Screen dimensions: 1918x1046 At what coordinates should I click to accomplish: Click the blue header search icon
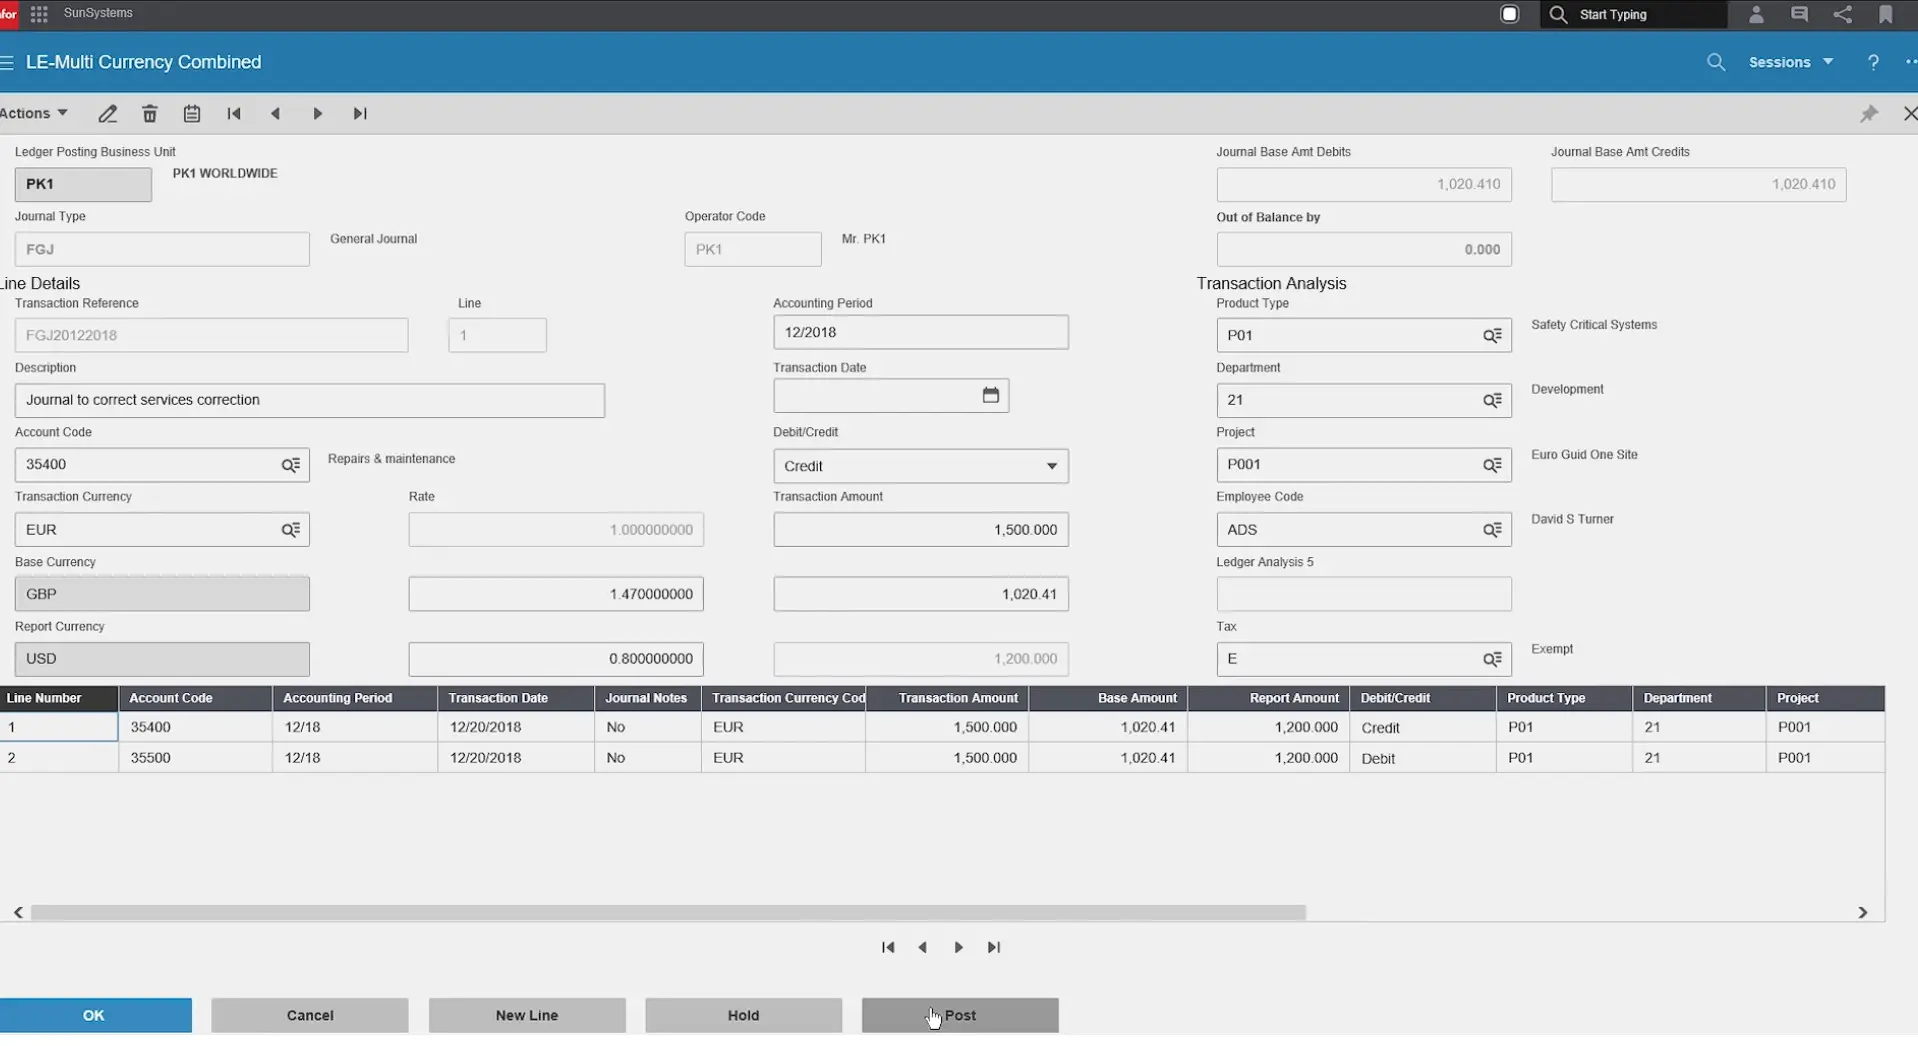point(1716,62)
